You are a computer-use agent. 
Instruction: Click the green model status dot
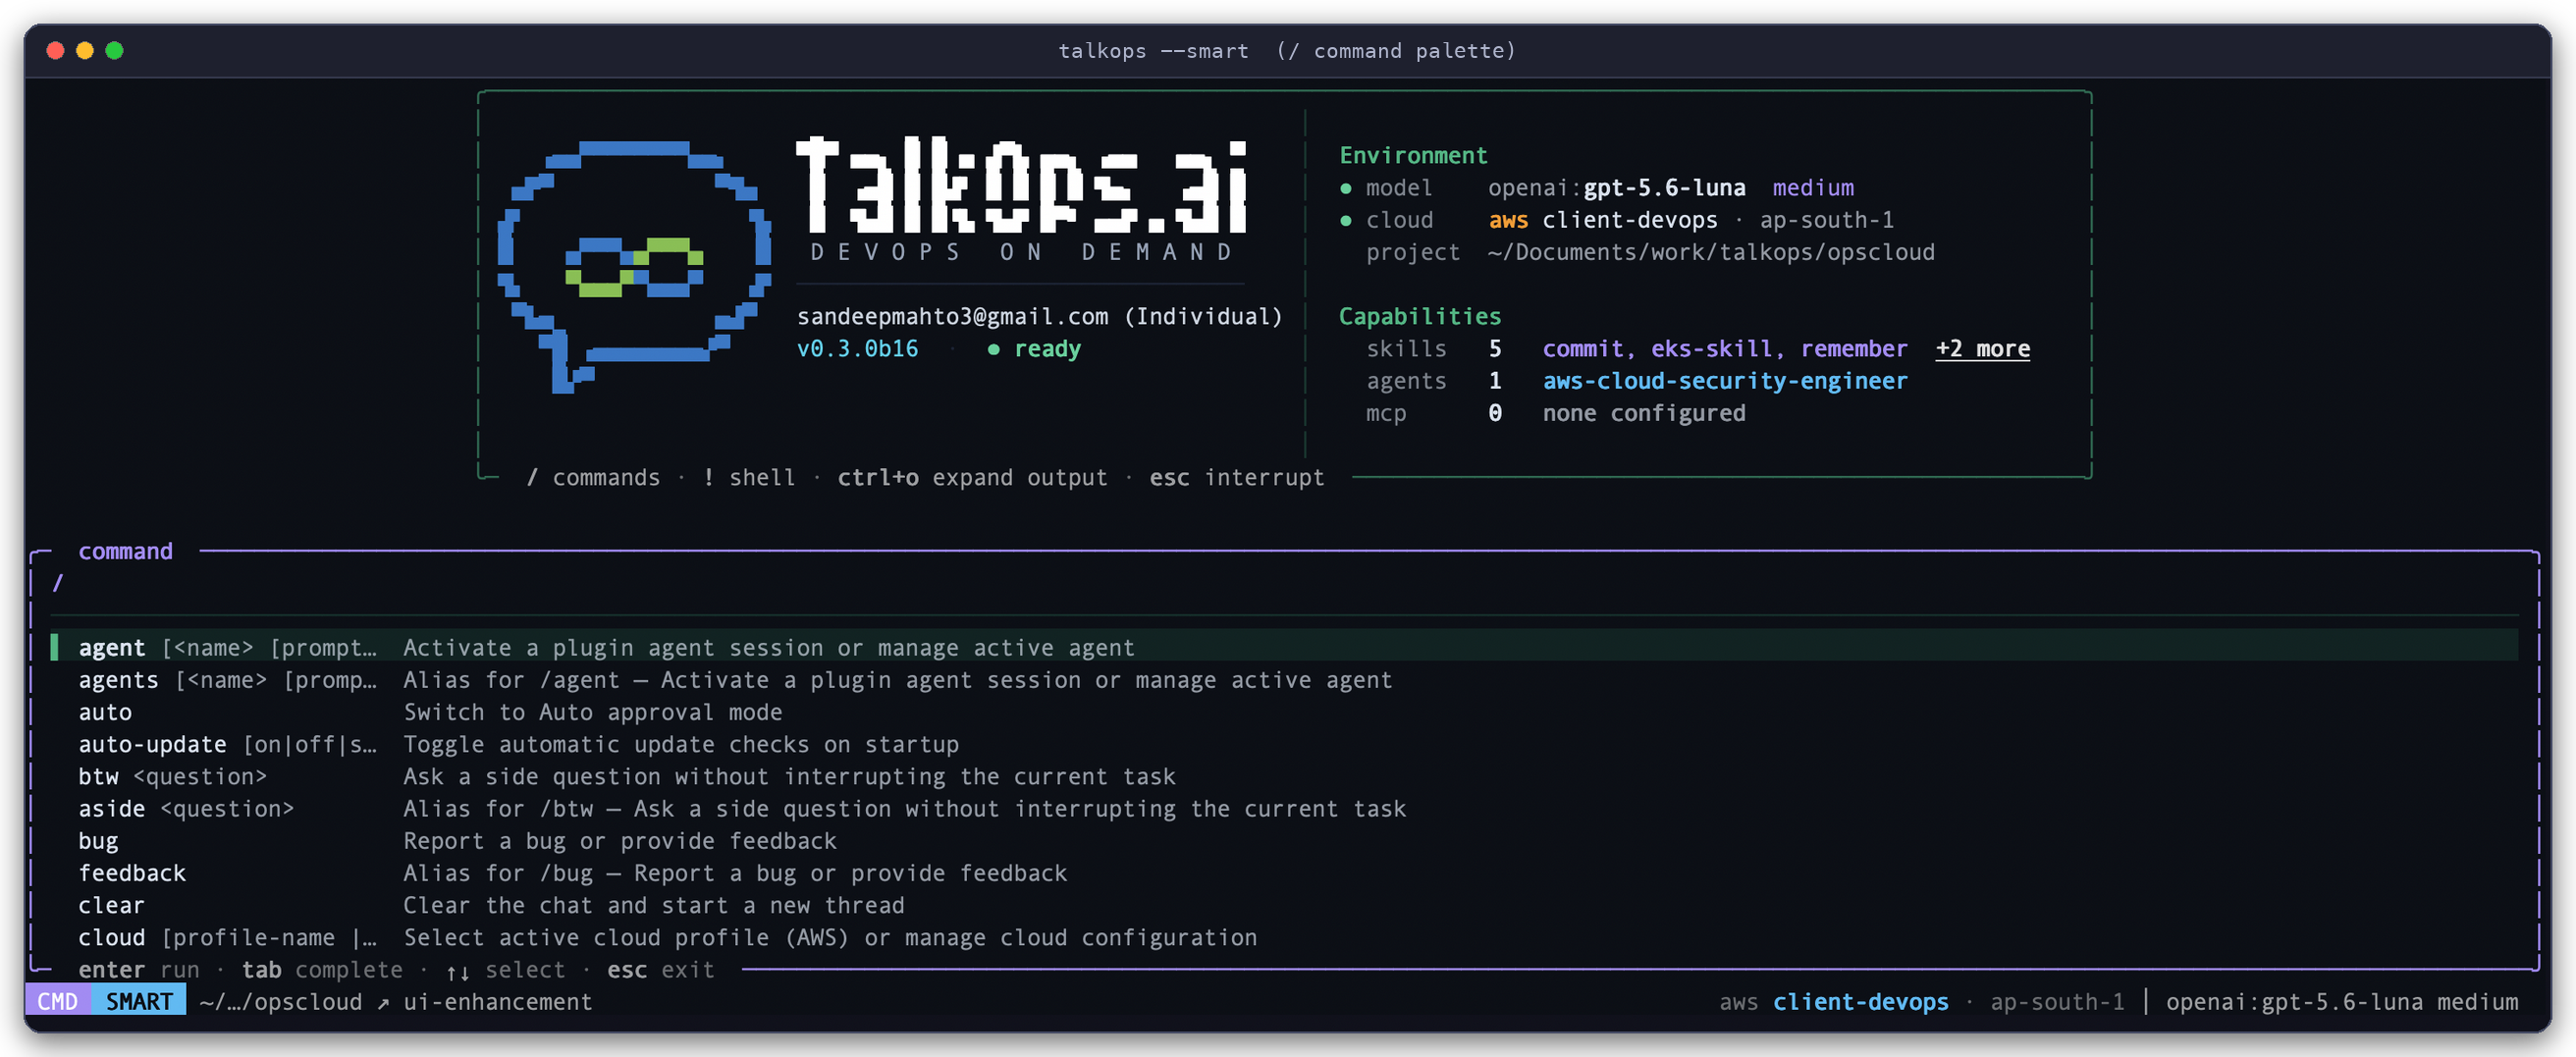pos(1346,189)
